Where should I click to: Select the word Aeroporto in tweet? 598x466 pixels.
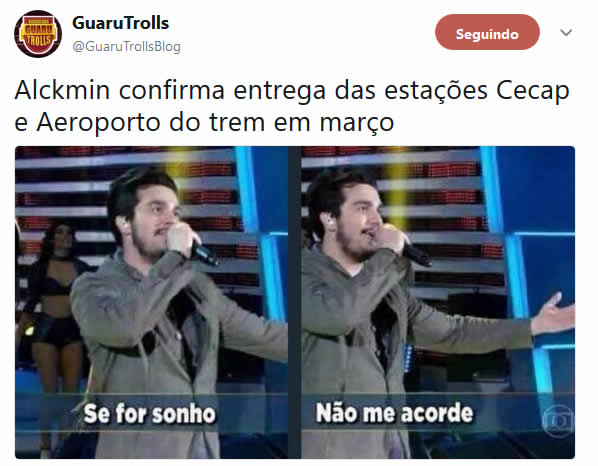[x=98, y=123]
